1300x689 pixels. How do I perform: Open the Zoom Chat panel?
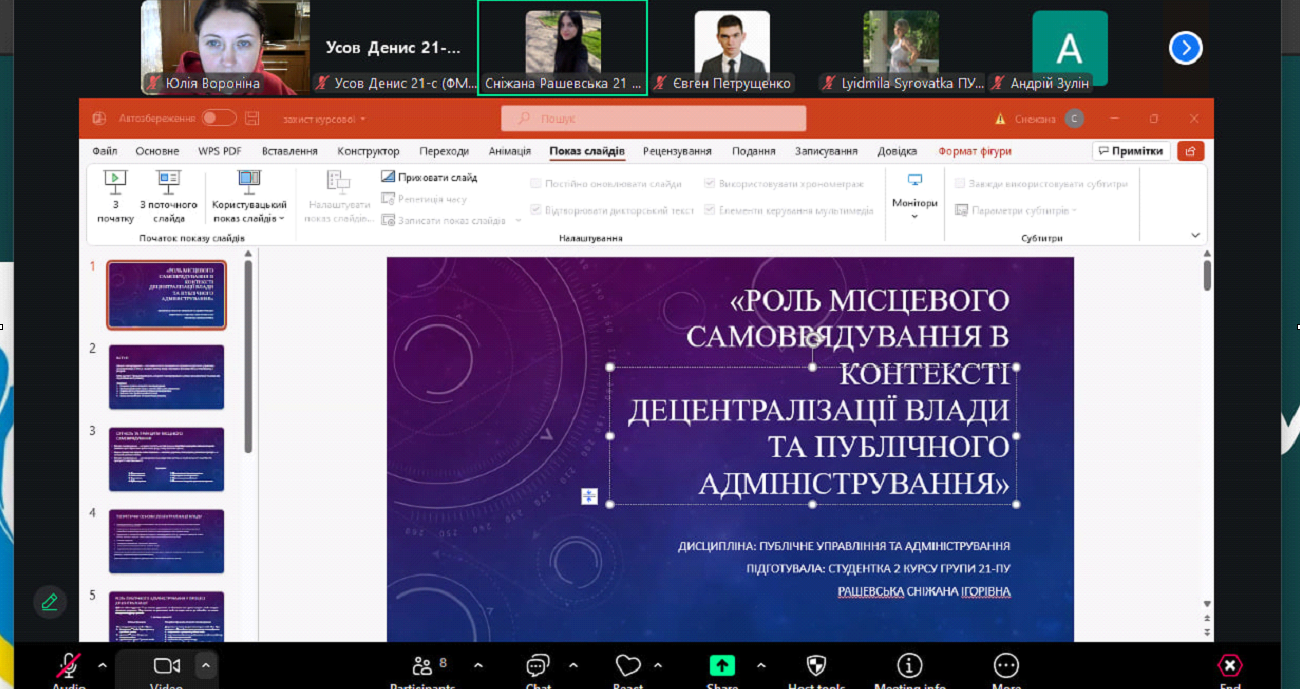[538, 666]
